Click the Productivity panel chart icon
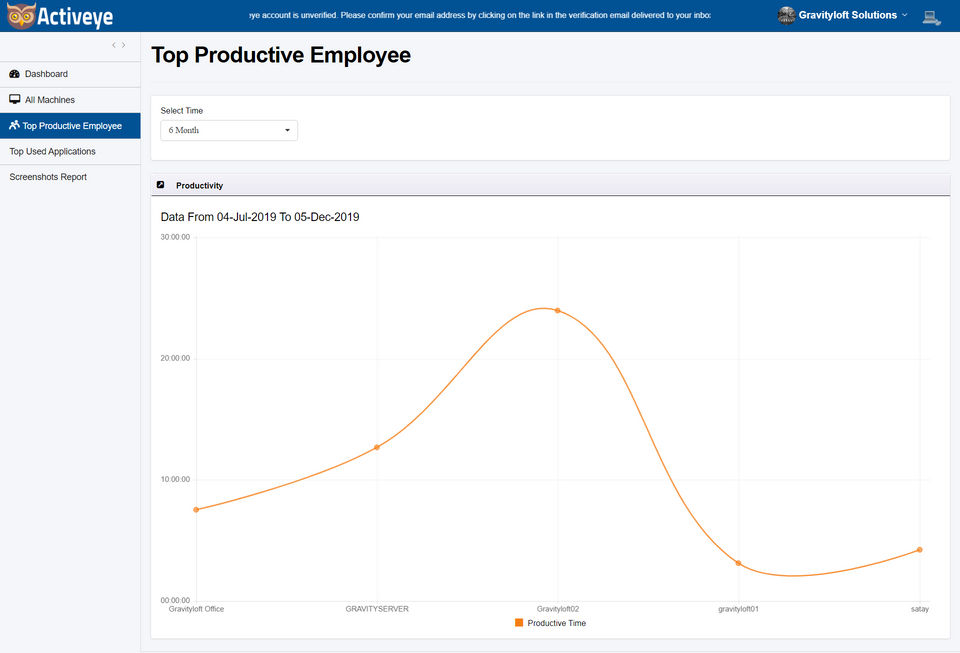This screenshot has width=960, height=653. tap(161, 185)
